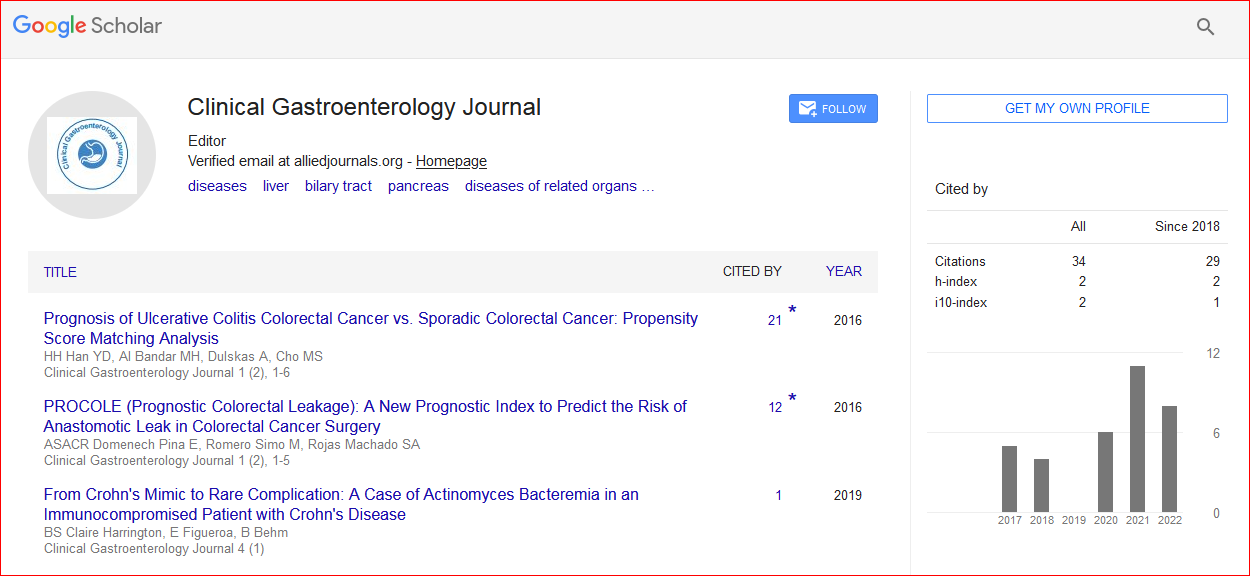Click the 12 citations count
Screen dimensions: 1250x576
coord(775,407)
